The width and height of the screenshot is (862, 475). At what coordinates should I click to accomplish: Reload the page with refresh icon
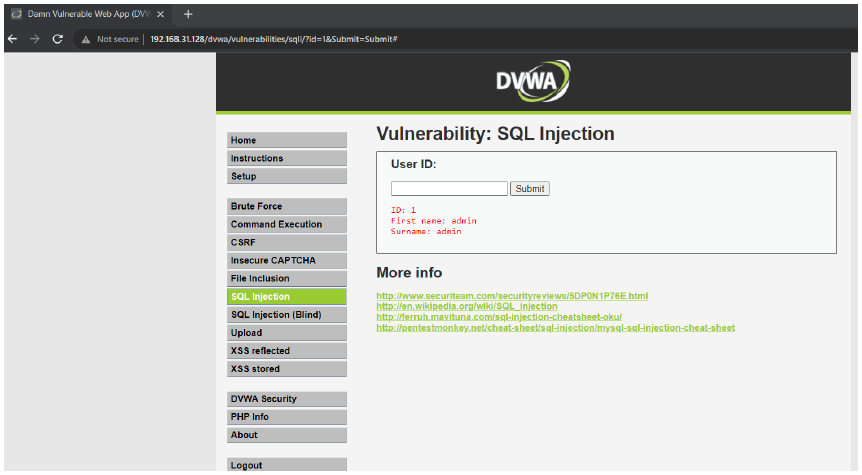pyautogui.click(x=57, y=39)
